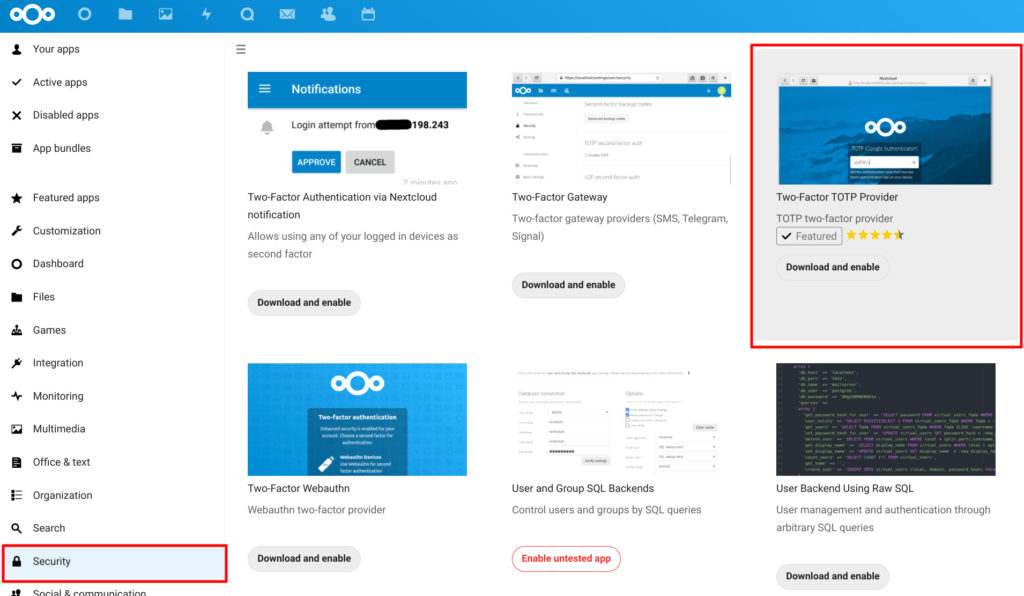Download and enable User Backend Using Raw SQL
1024x596 pixels.
tap(833, 576)
